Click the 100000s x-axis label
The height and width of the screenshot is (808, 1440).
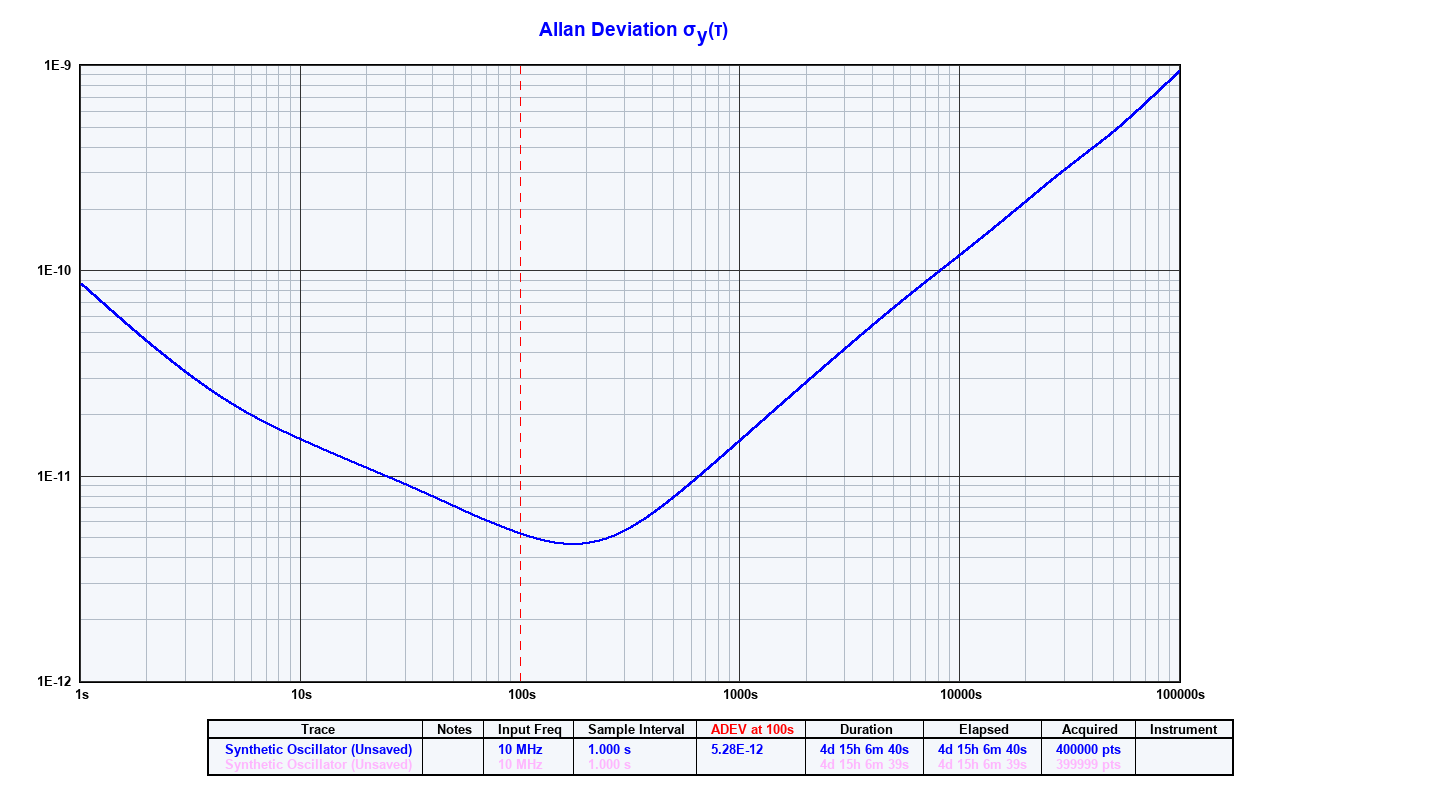[x=1179, y=694]
